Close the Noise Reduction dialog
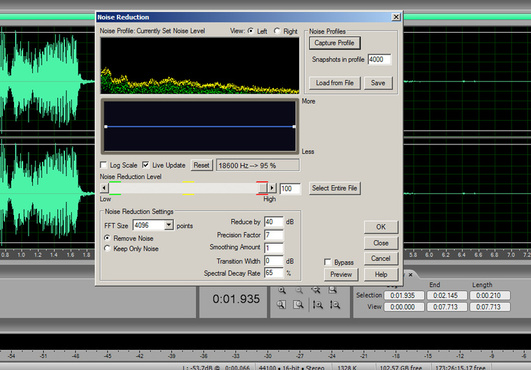This screenshot has height=370, width=531. 396,17
